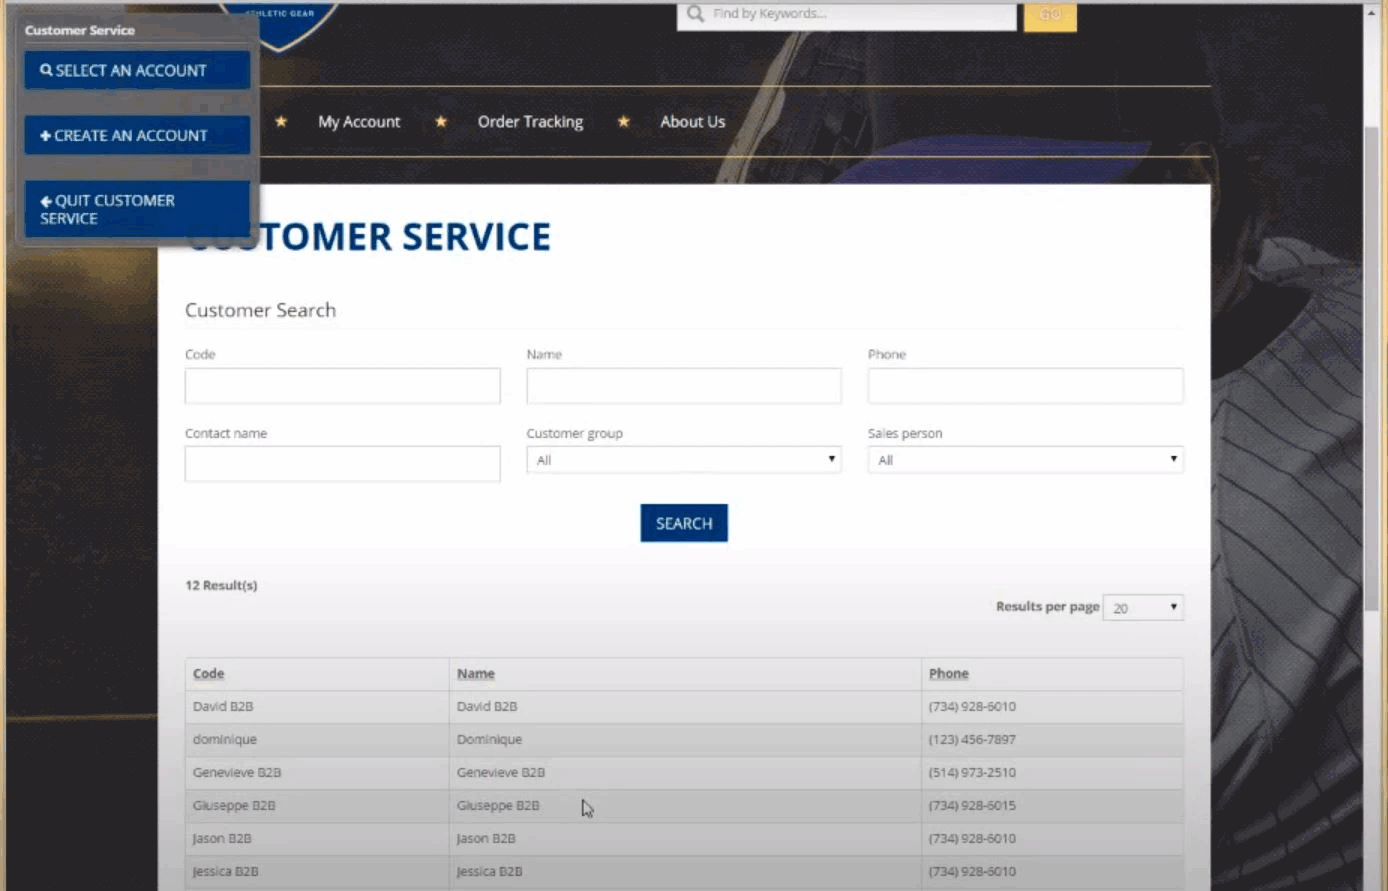Focus the Name input field
Image resolution: width=1388 pixels, height=891 pixels.
(x=684, y=386)
